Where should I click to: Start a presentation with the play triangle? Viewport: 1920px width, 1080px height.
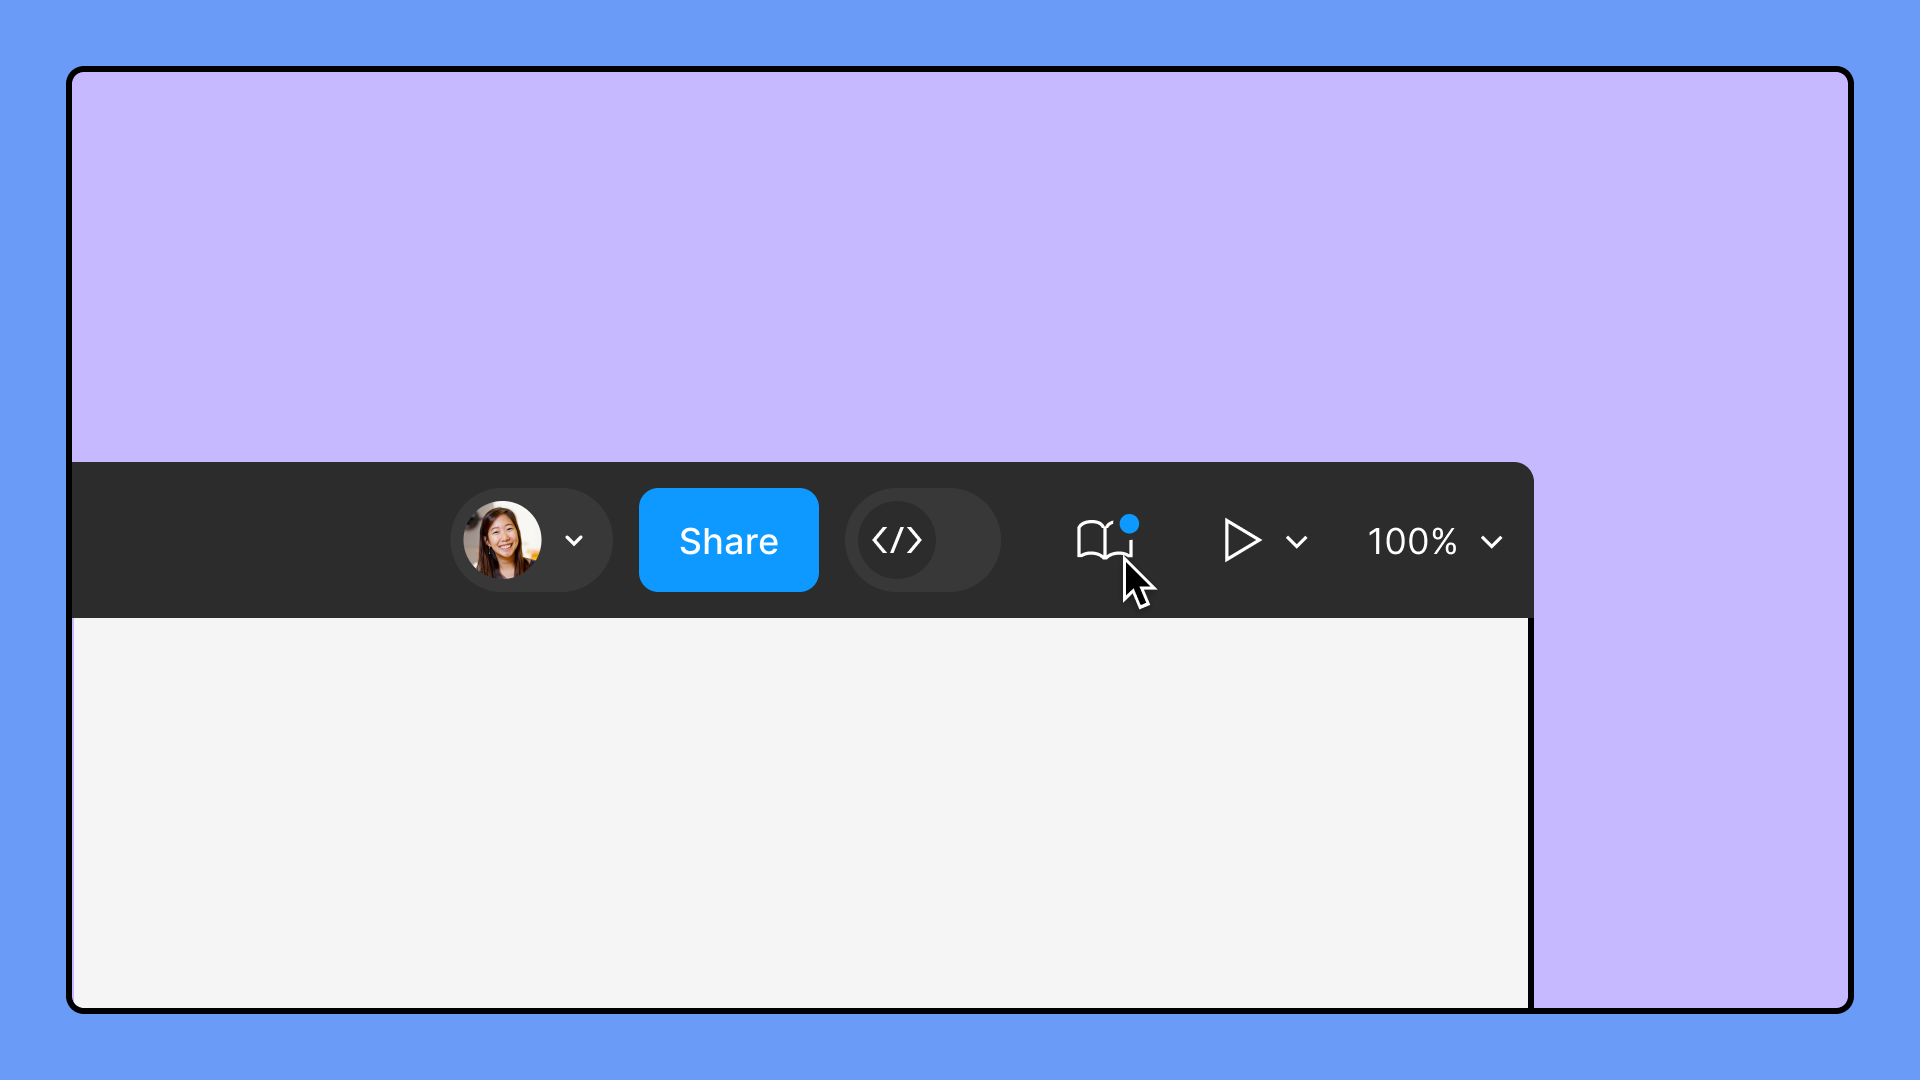click(x=1241, y=541)
